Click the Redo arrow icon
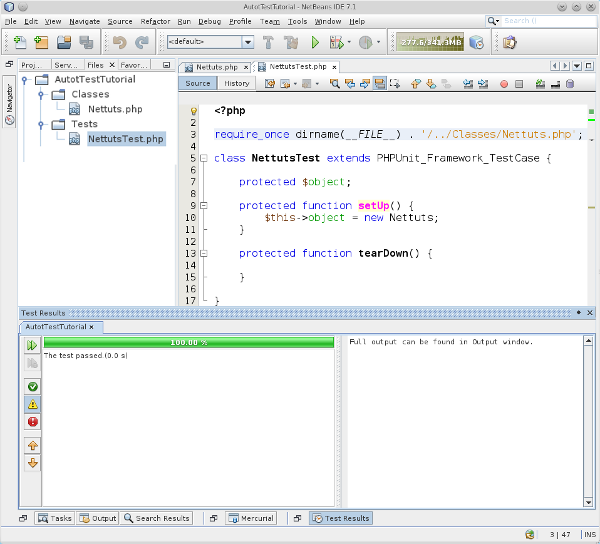 [142, 42]
